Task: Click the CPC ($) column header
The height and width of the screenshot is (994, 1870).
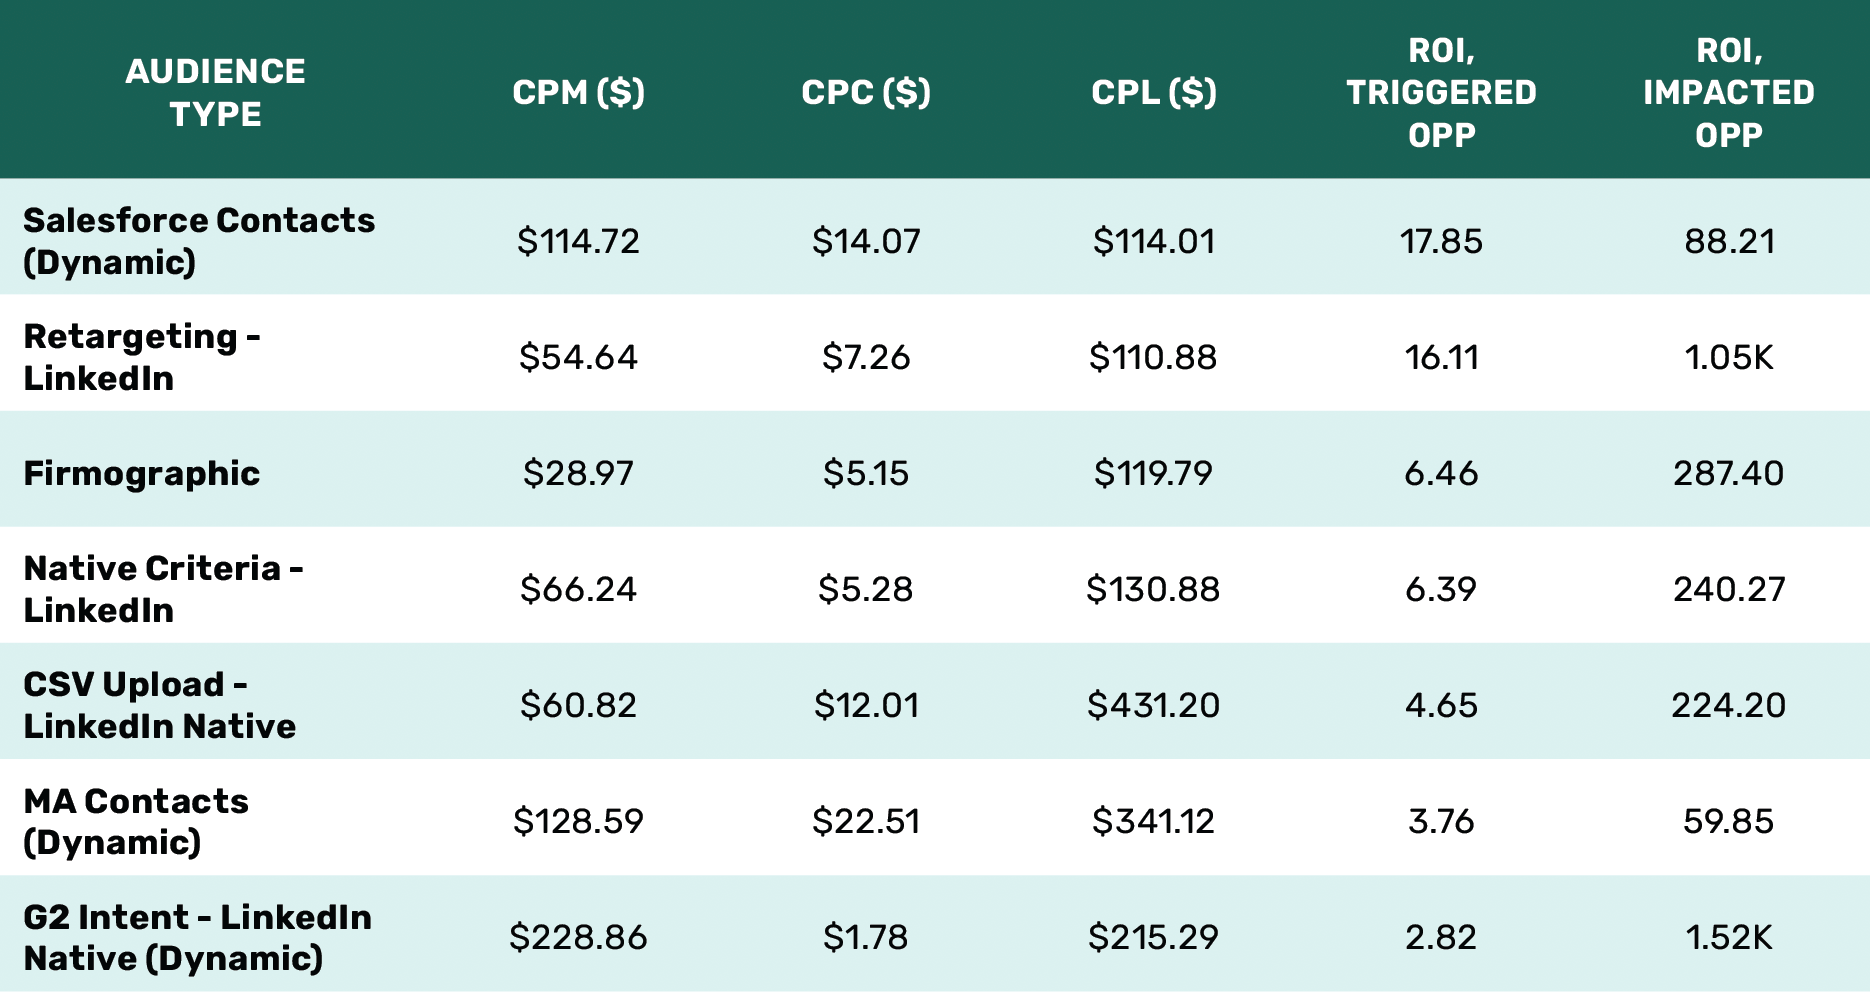Action: pos(866,92)
